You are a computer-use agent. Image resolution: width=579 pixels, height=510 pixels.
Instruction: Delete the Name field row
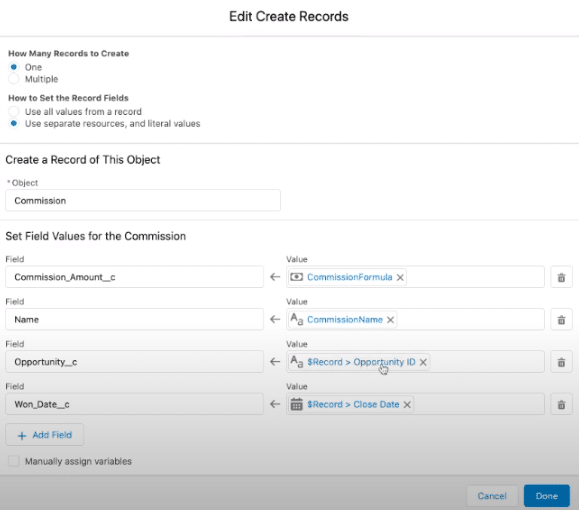click(x=561, y=319)
